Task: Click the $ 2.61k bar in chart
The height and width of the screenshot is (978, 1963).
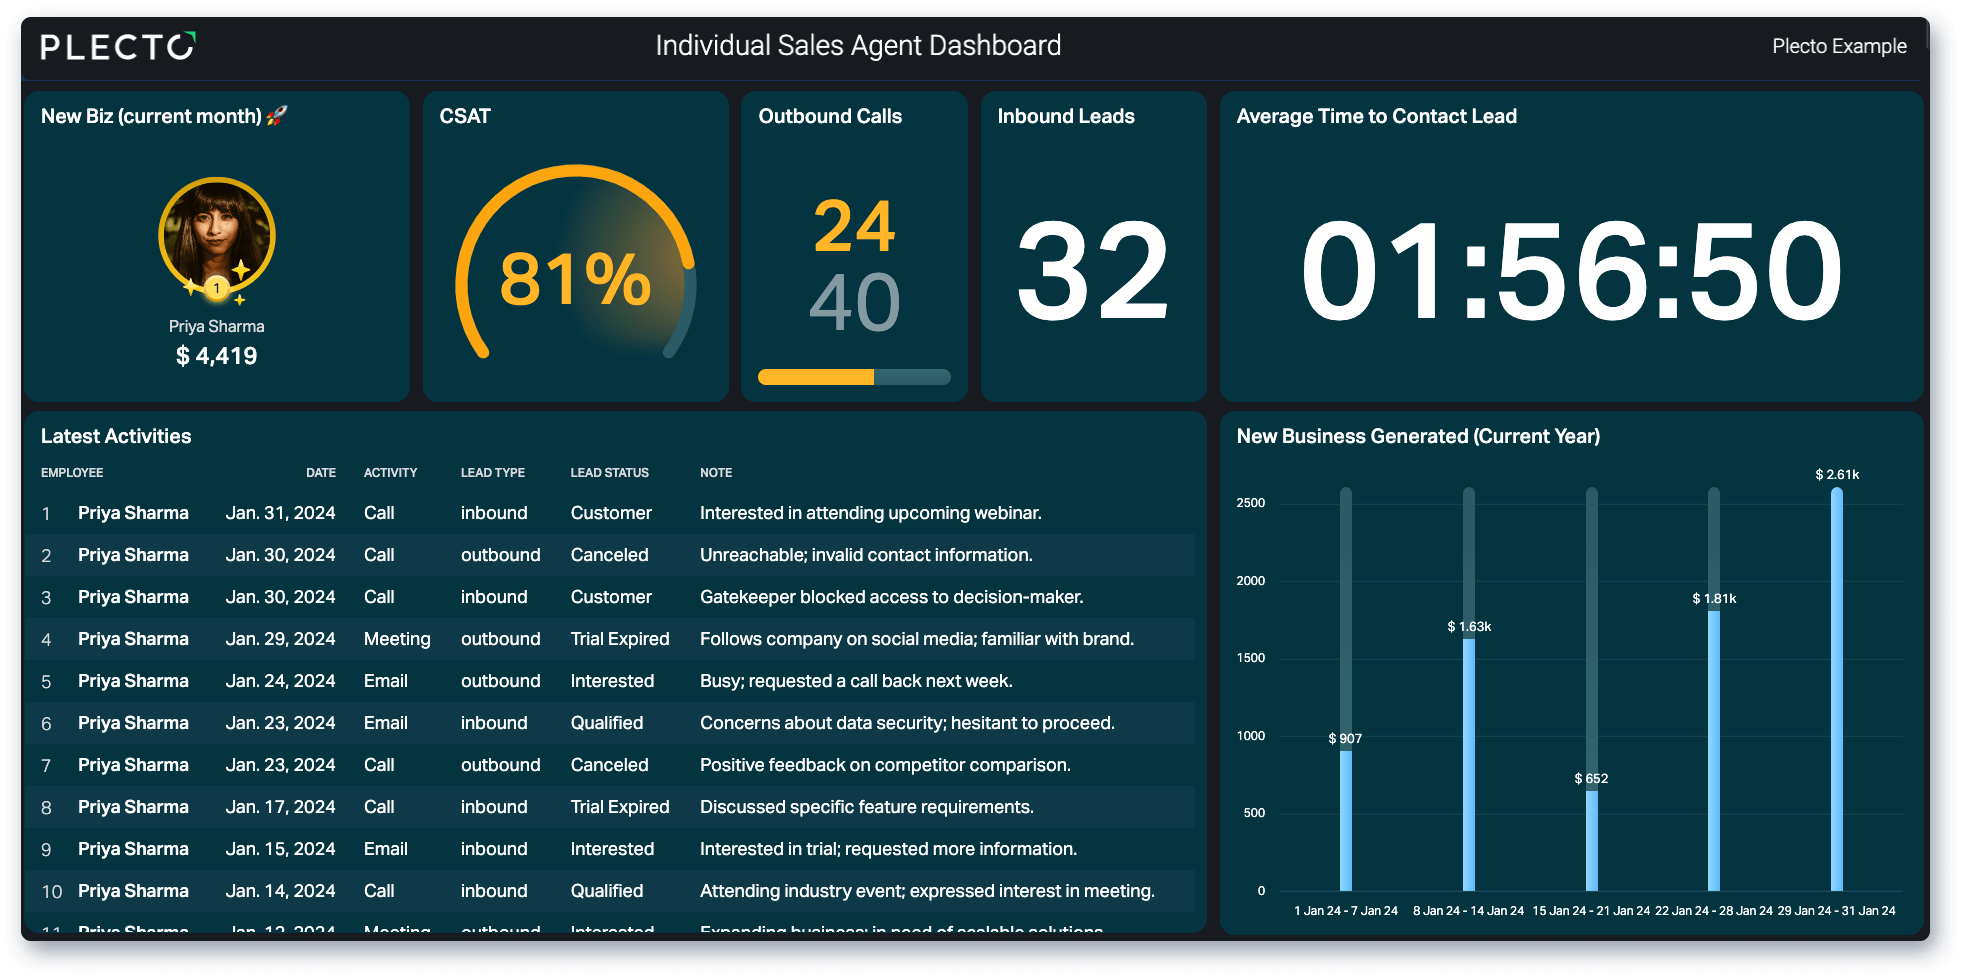Action: pos(1837,689)
